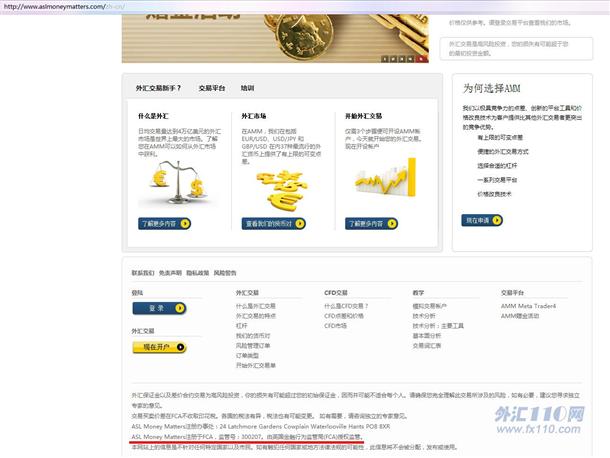The width and height of the screenshot is (610, 458).
Task: Open the 什么是CFD交易？ link
Action: coord(346,306)
